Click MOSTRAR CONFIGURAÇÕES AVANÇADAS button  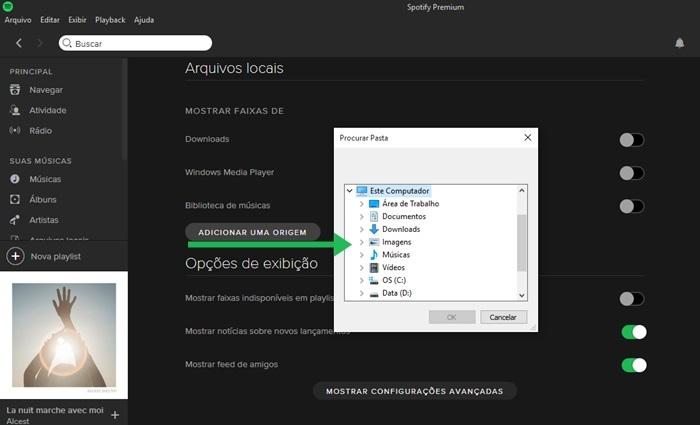pos(415,391)
